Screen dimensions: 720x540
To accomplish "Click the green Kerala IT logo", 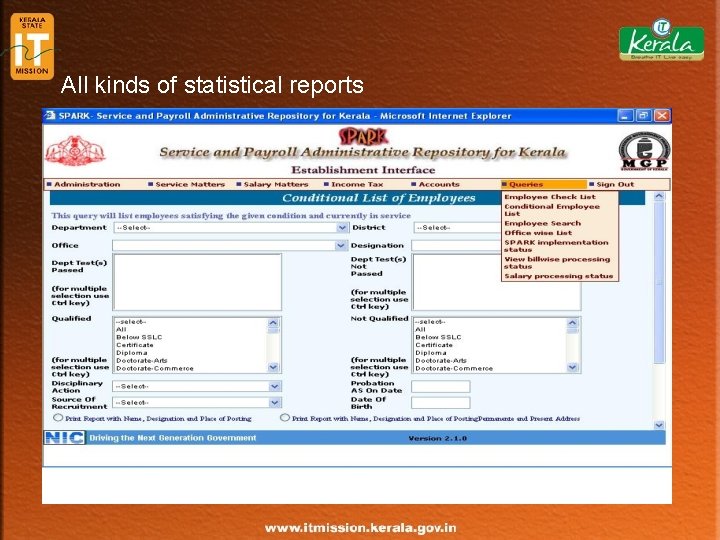I will pos(661,40).
